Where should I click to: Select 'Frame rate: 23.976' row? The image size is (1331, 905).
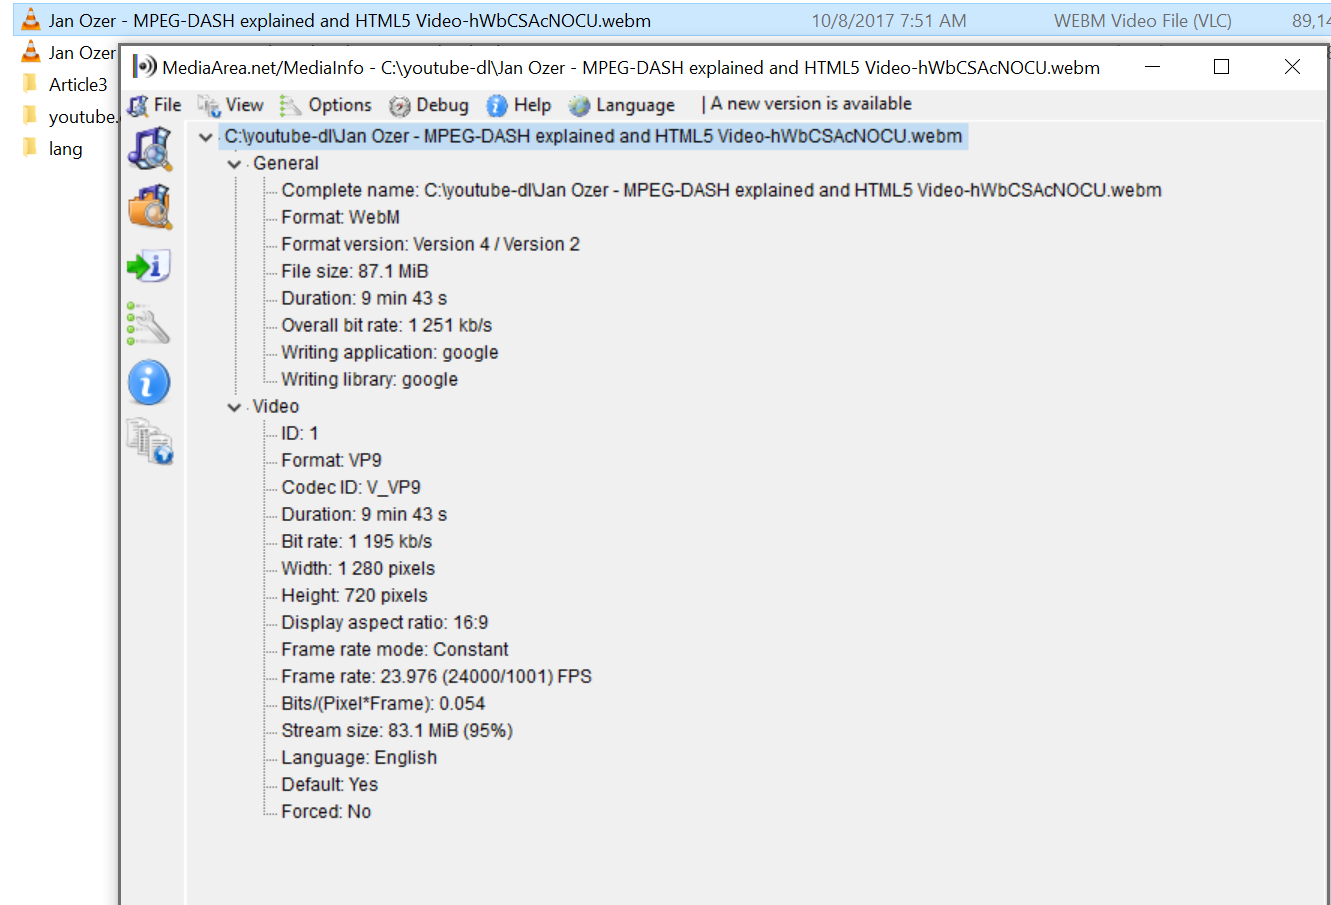point(436,676)
